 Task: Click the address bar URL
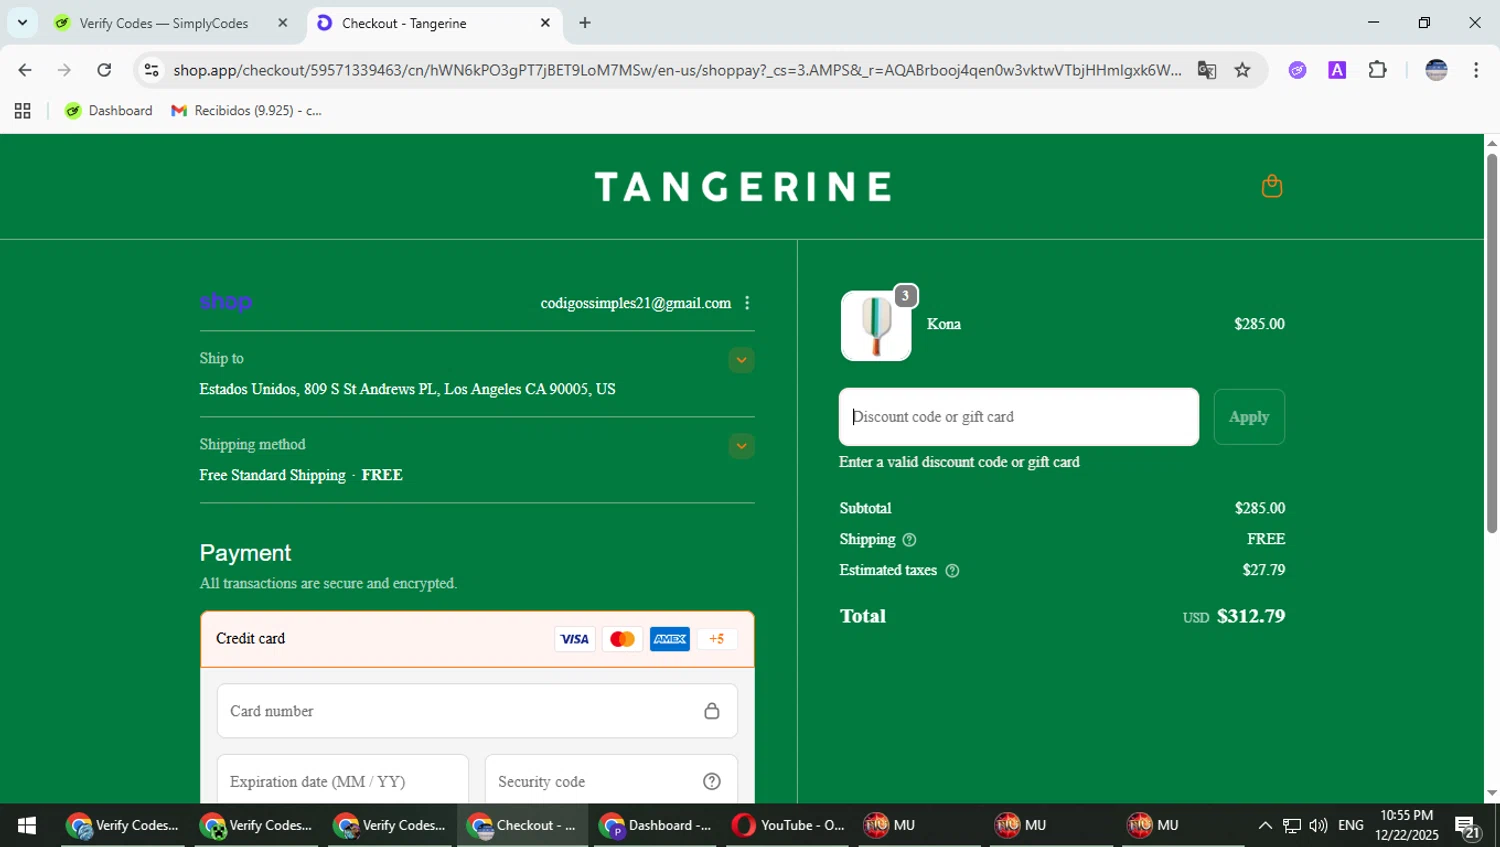(x=677, y=70)
